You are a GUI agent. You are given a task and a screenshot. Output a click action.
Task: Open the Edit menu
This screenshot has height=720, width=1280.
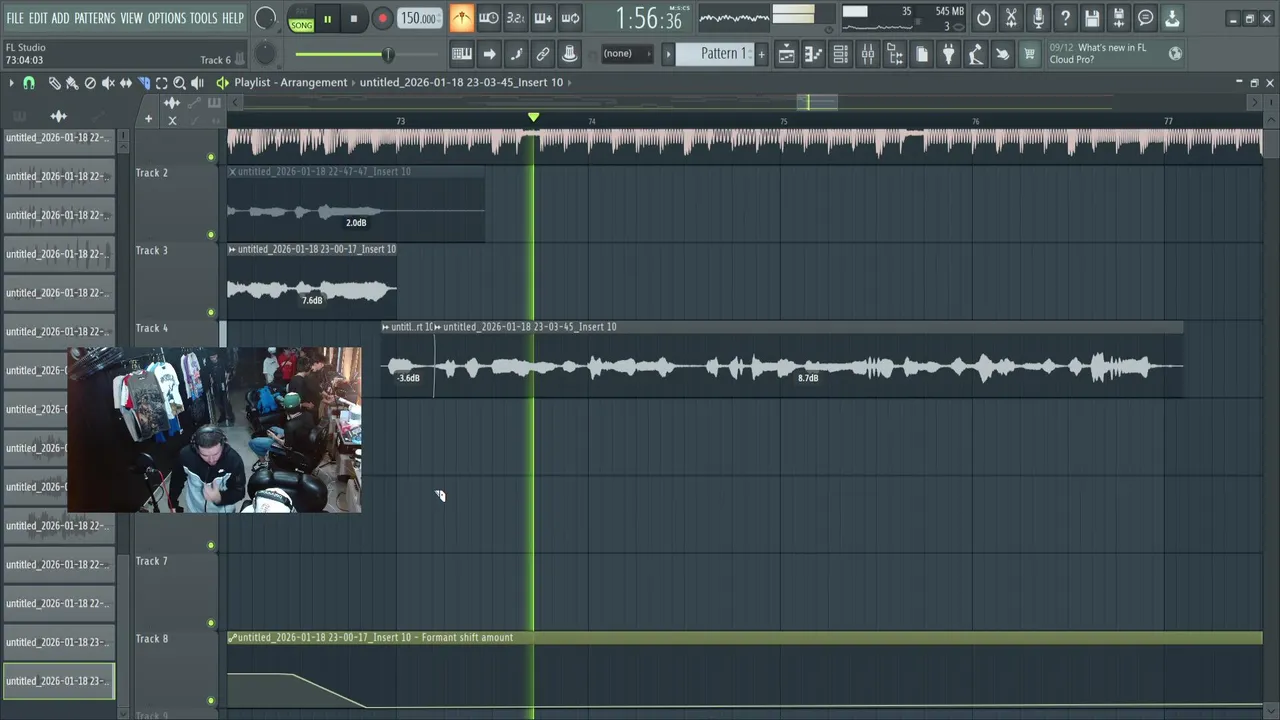click(38, 18)
